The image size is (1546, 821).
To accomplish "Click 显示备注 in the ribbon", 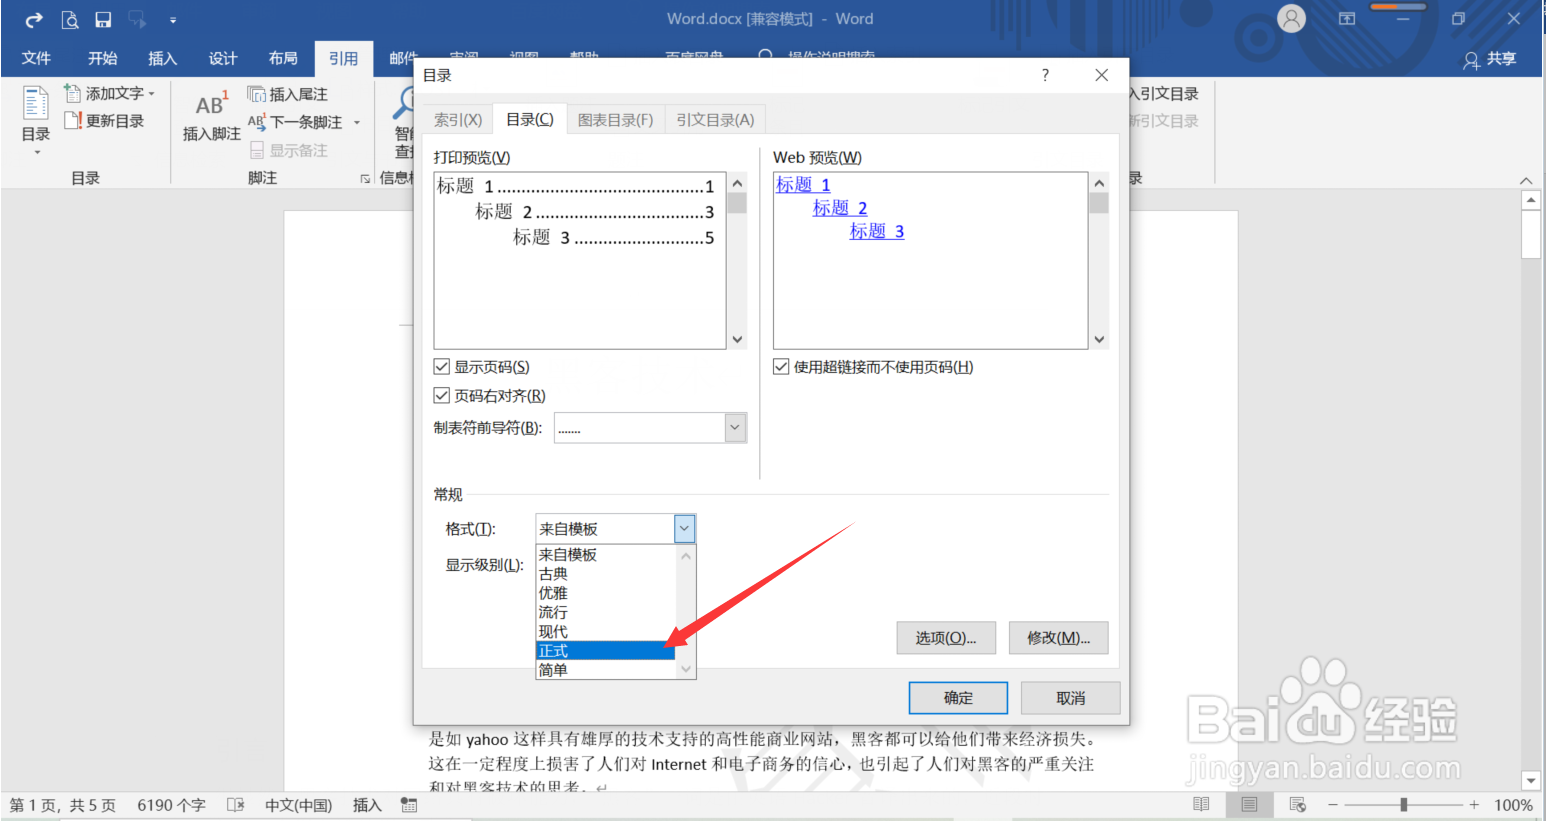I will [288, 150].
